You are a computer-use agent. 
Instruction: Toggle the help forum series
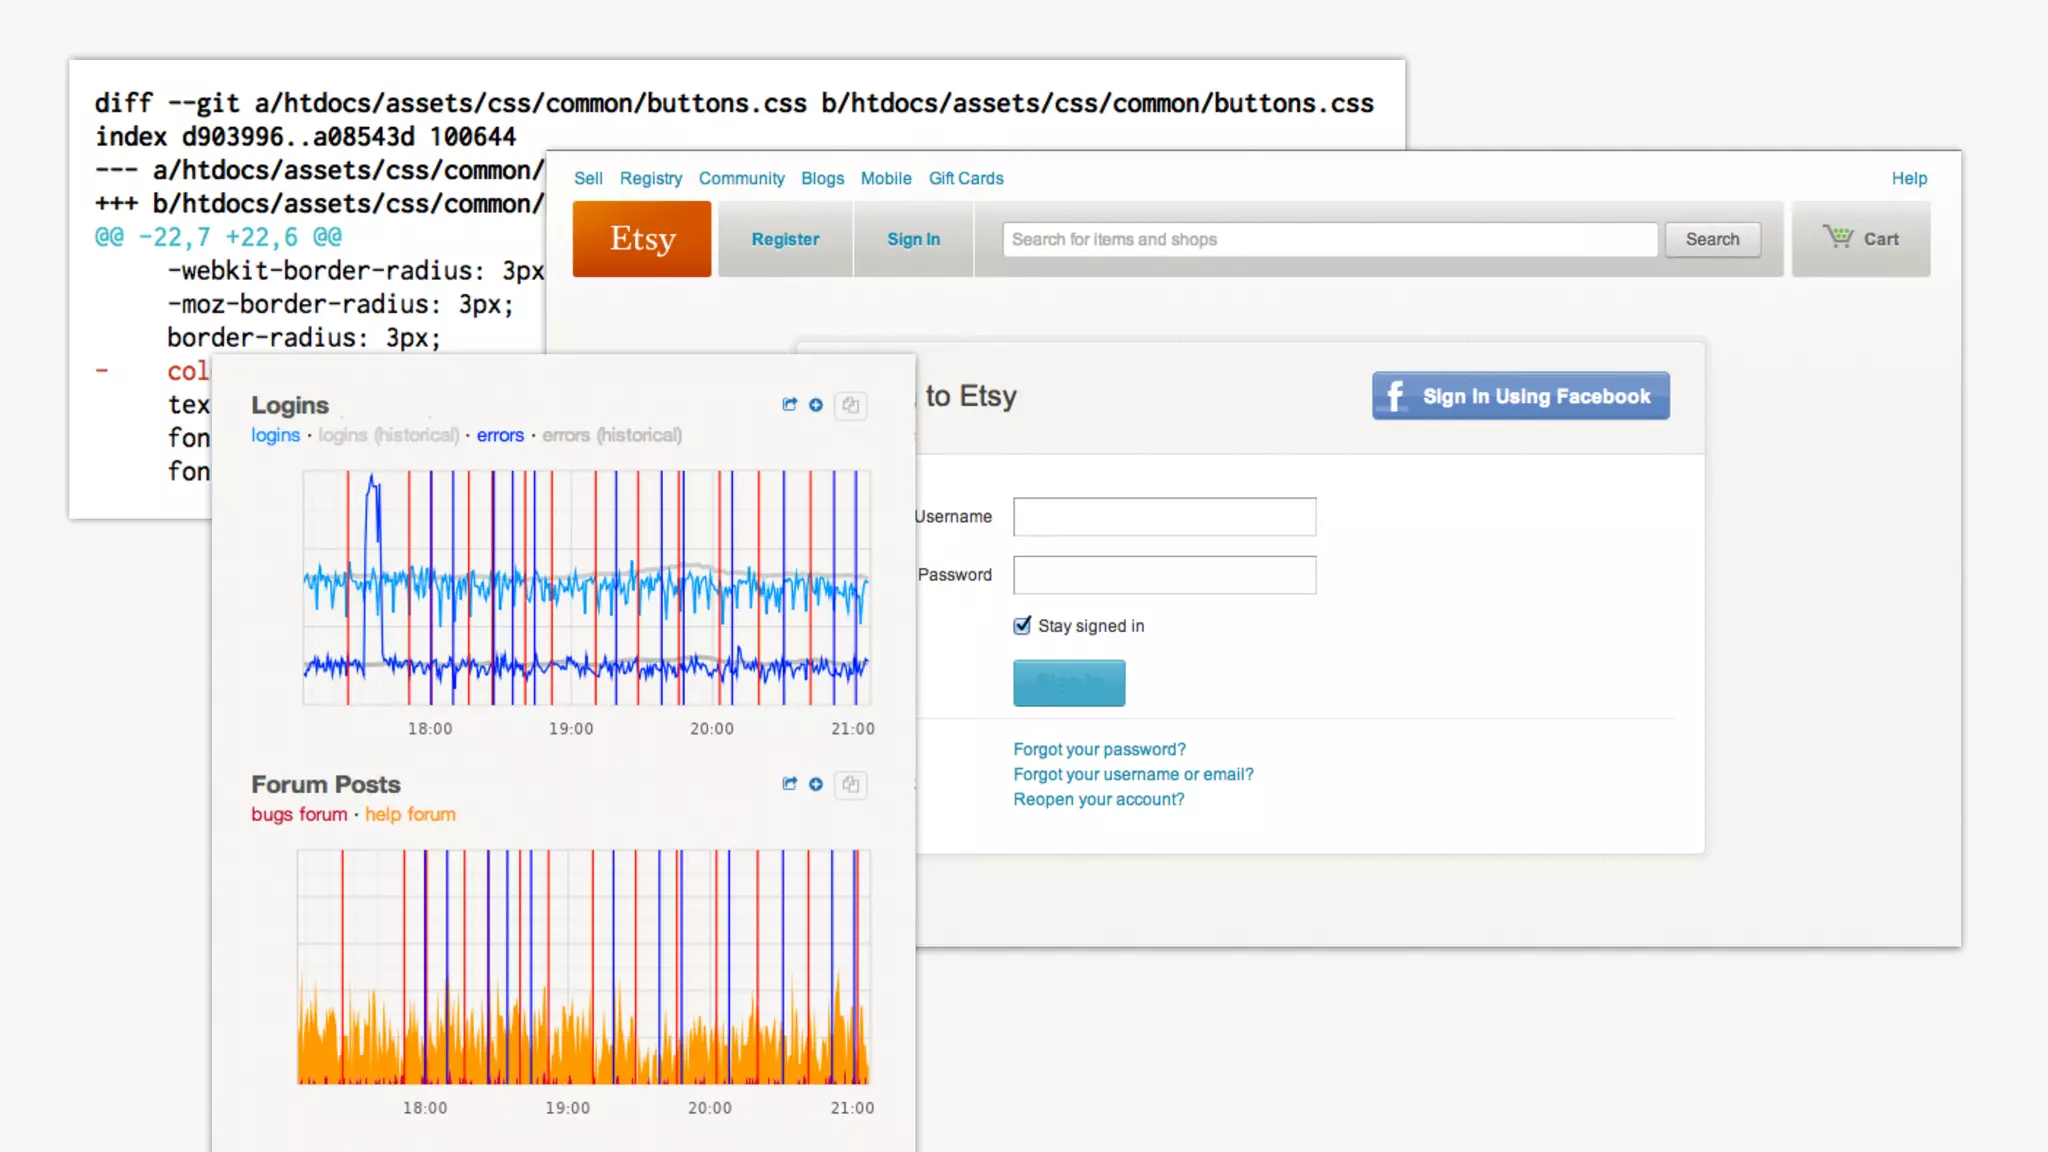(x=410, y=814)
